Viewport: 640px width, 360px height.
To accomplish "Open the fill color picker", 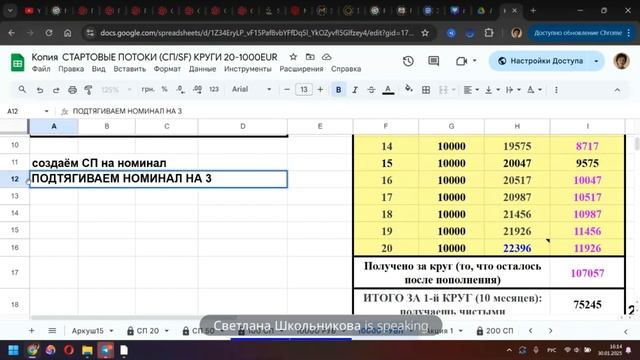I will pyautogui.click(x=408, y=89).
